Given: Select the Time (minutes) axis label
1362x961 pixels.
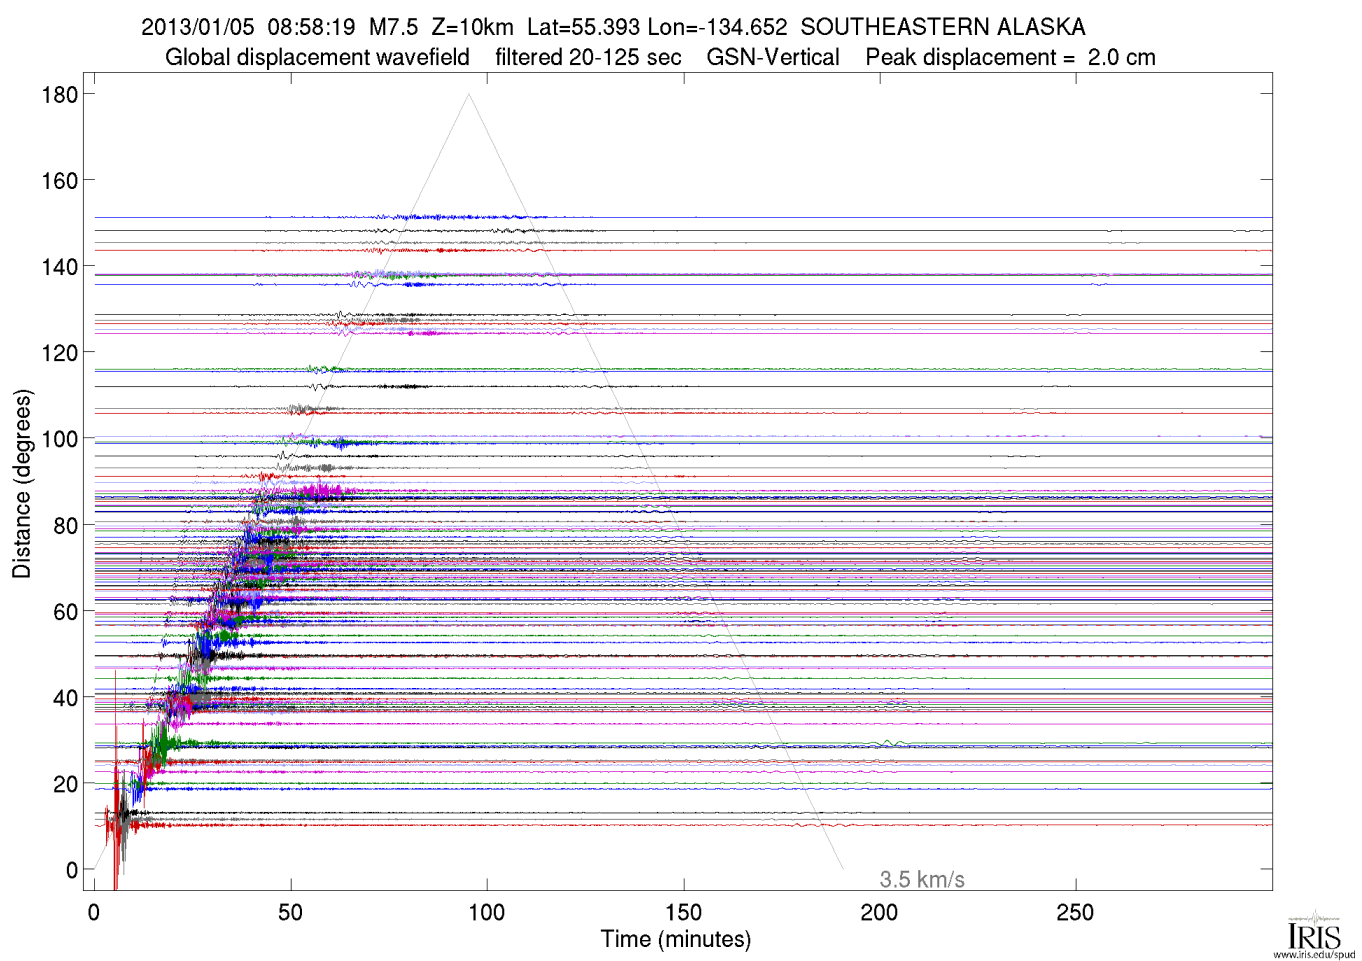Looking at the screenshot, I should (675, 940).
